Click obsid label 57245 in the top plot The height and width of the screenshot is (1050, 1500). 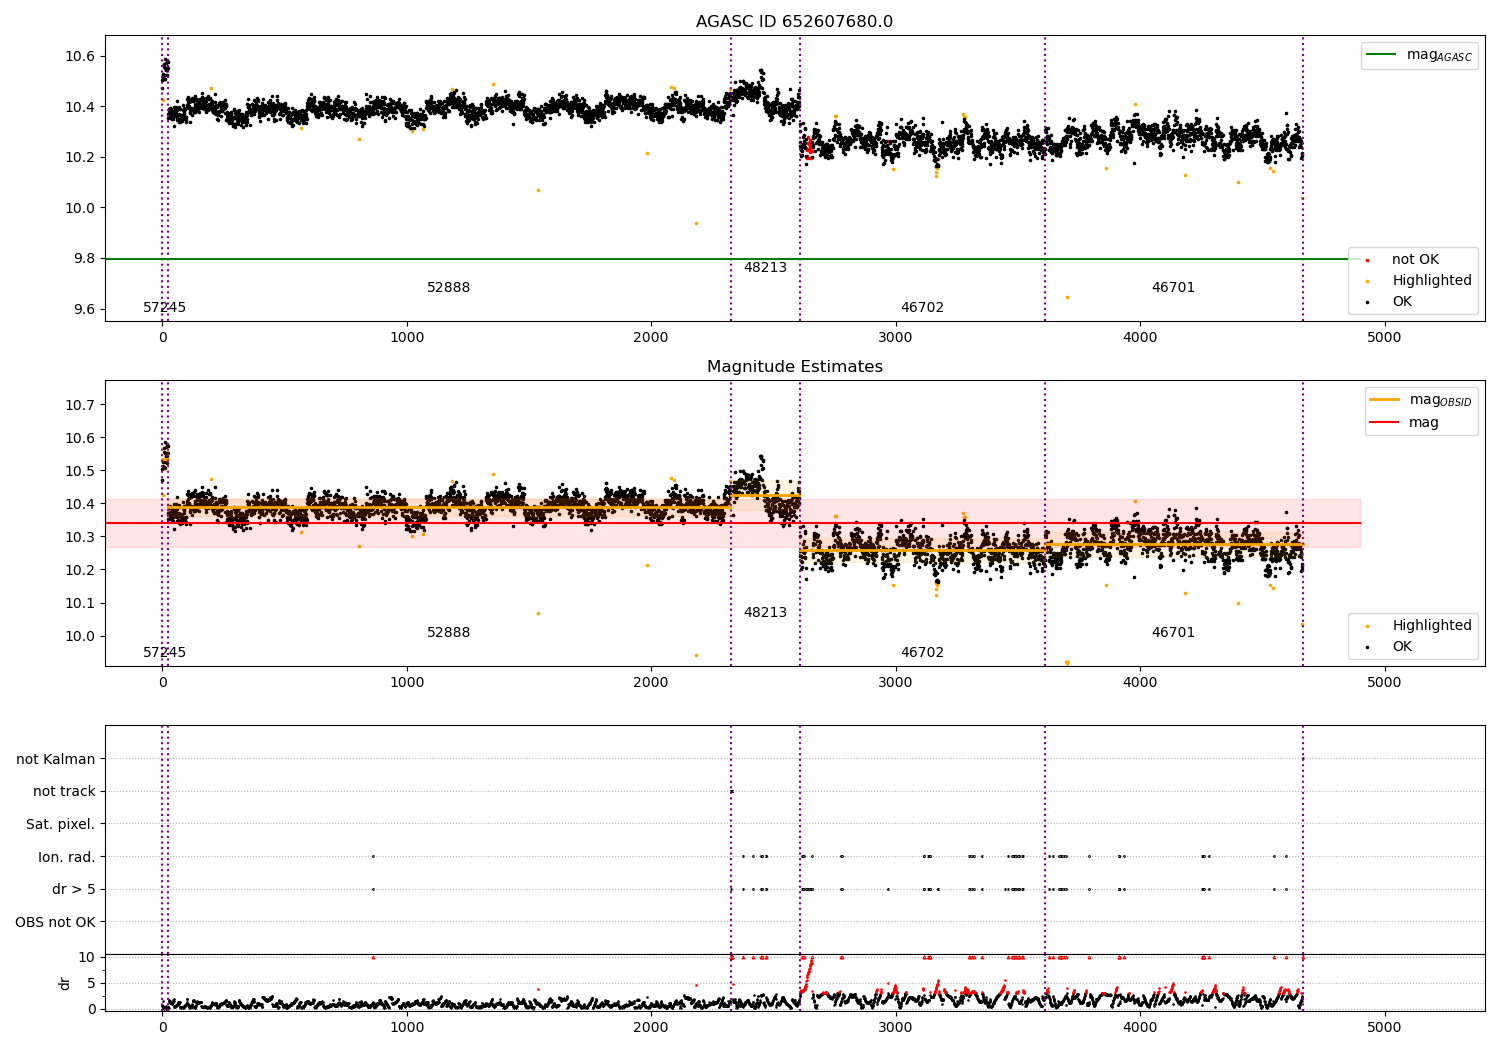(164, 307)
